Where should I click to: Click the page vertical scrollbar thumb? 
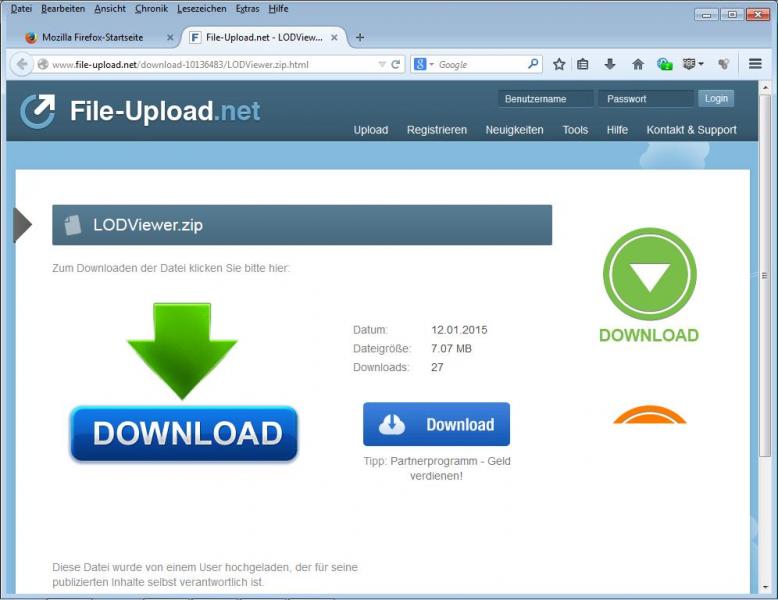[765, 275]
